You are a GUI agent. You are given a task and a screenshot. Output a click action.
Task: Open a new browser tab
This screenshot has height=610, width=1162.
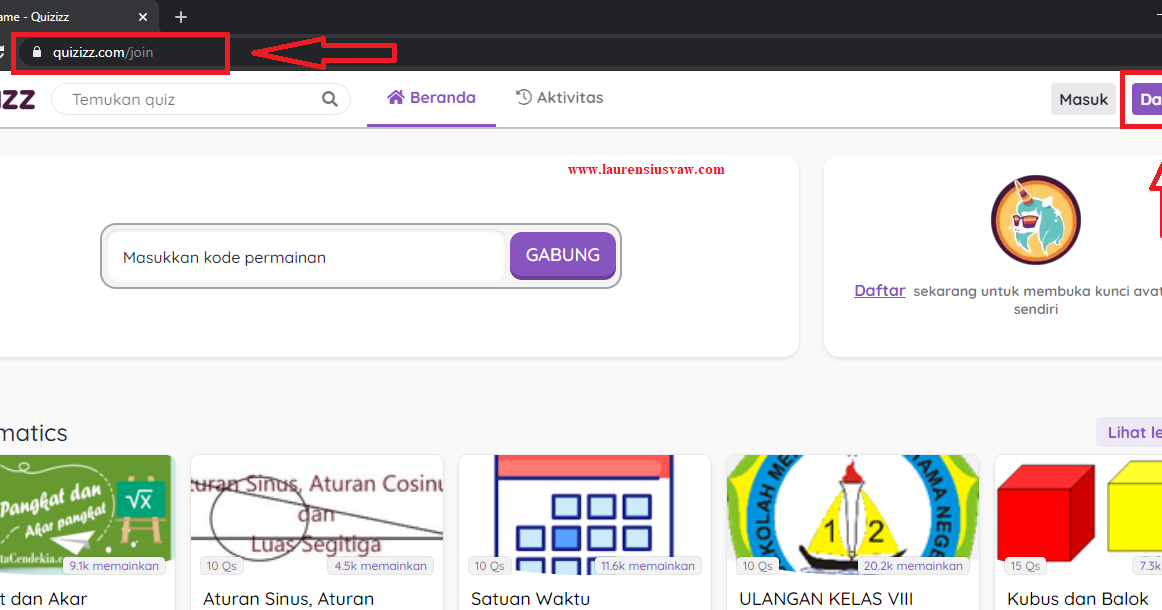(181, 16)
